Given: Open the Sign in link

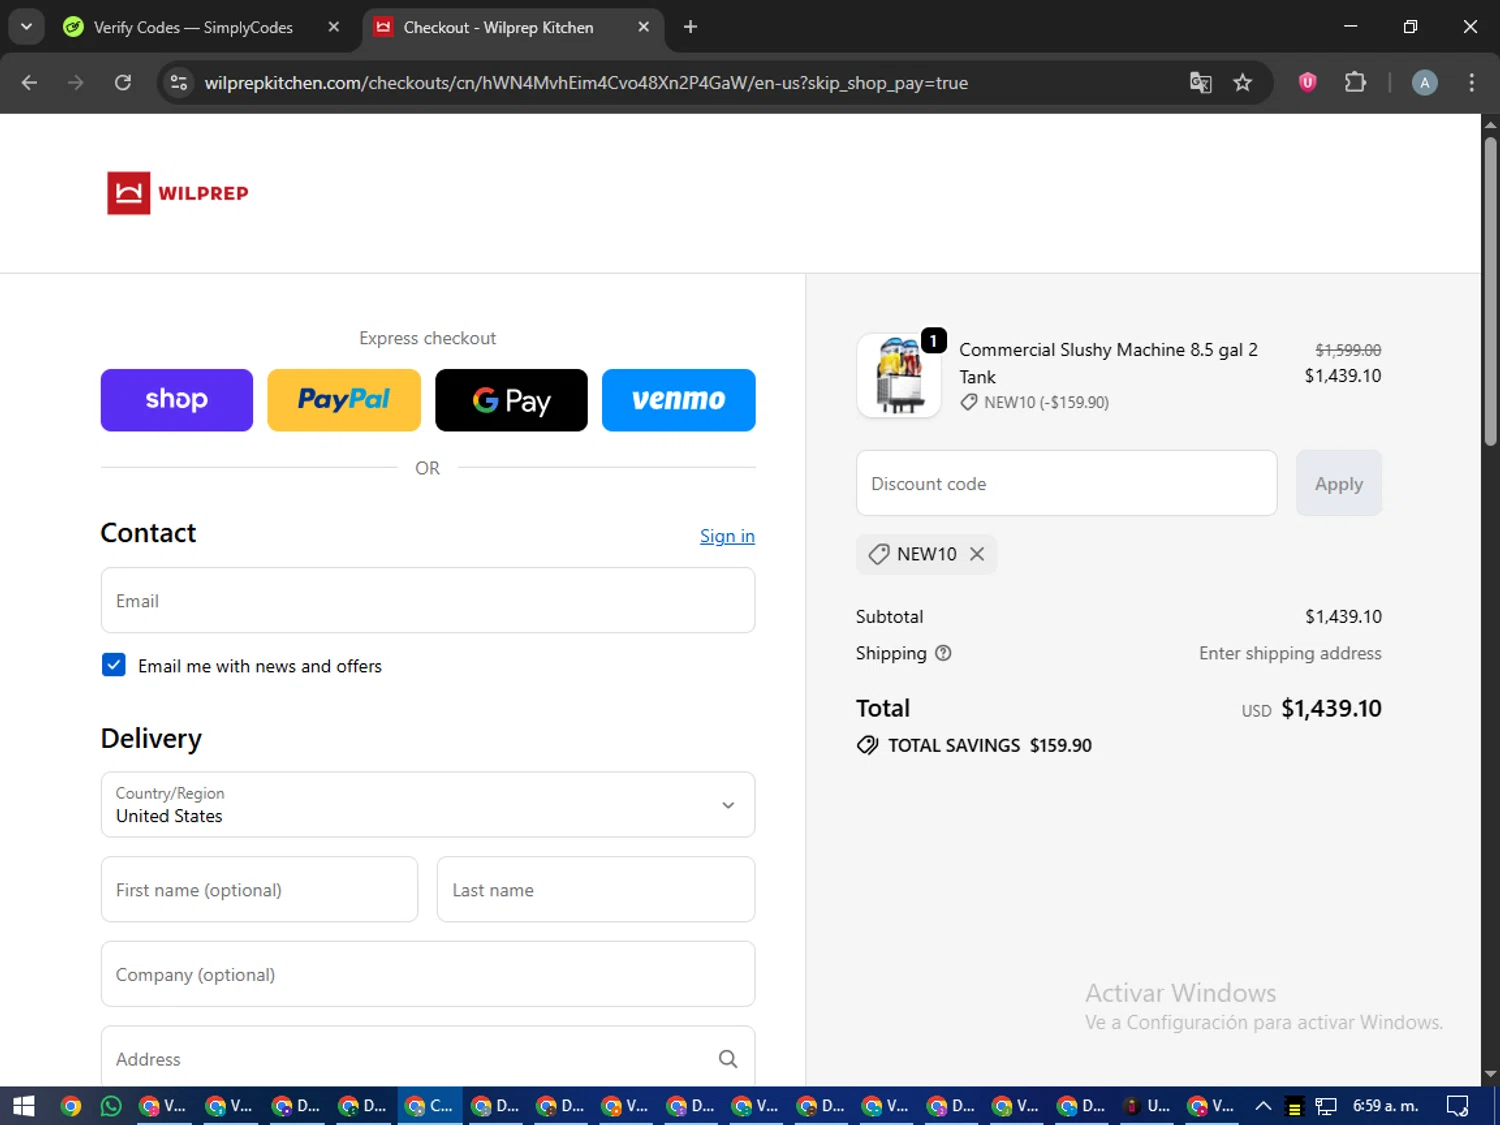Looking at the screenshot, I should pos(727,536).
